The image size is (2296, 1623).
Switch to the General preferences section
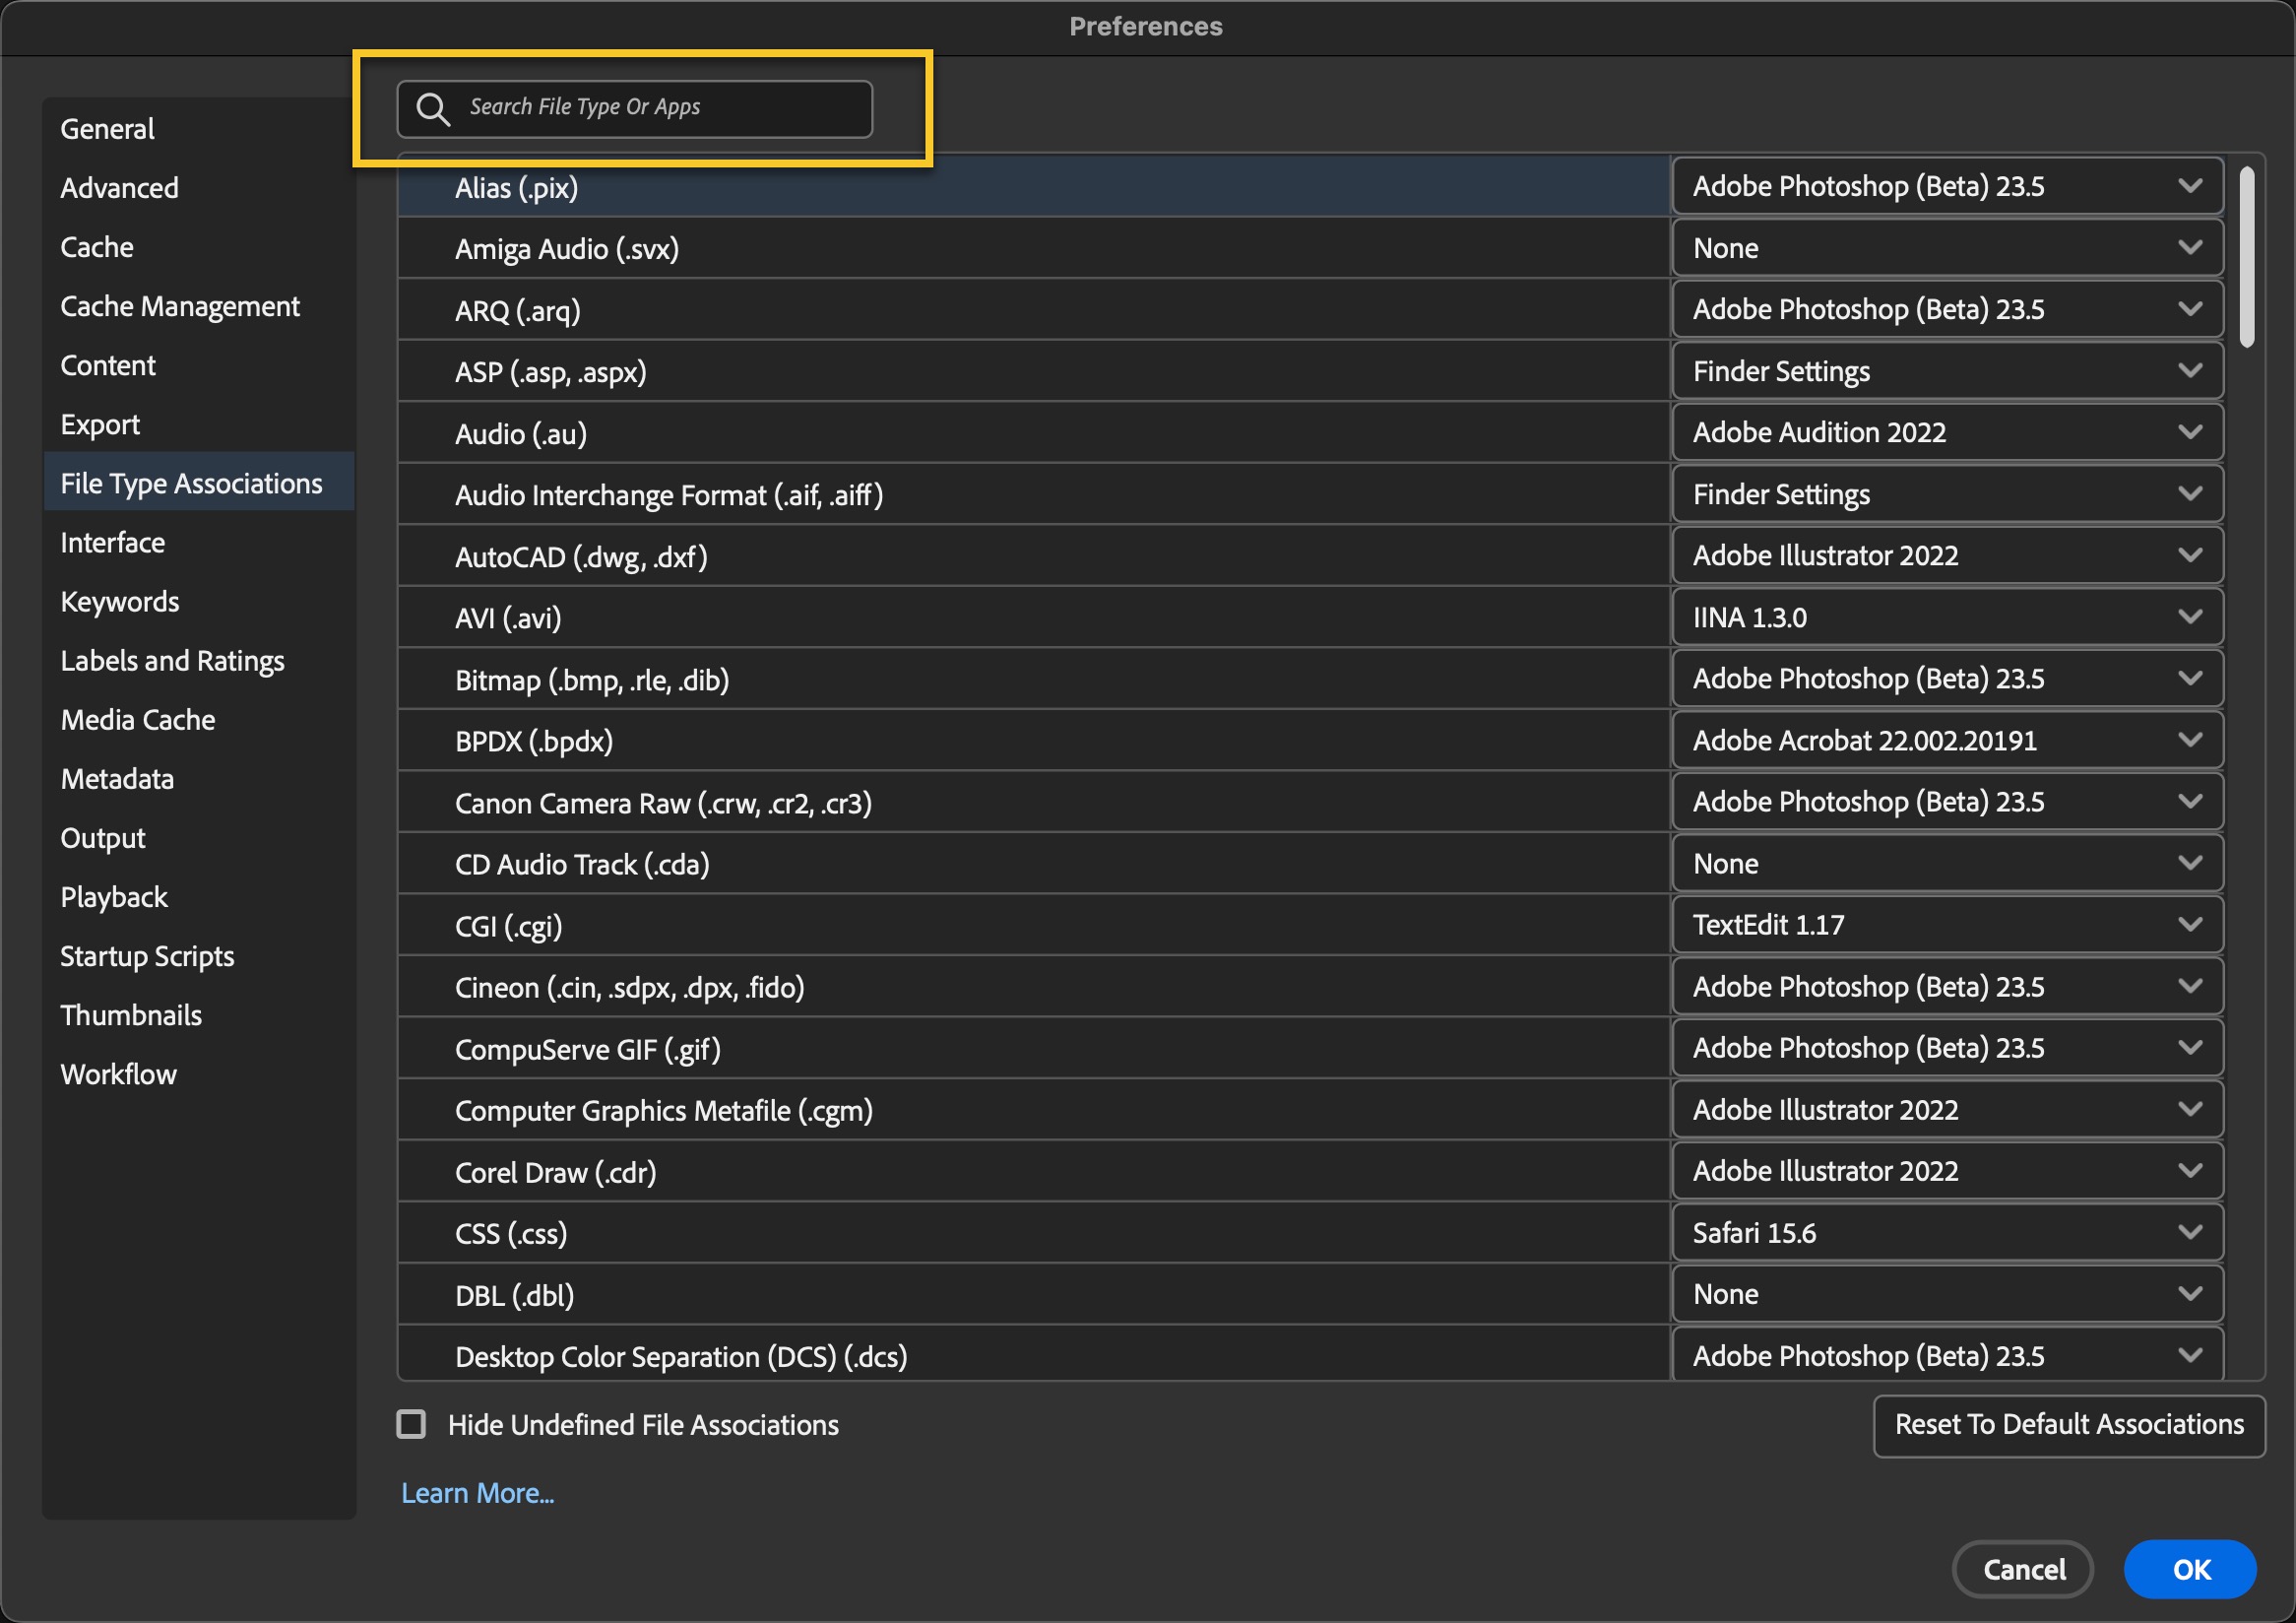(x=107, y=129)
